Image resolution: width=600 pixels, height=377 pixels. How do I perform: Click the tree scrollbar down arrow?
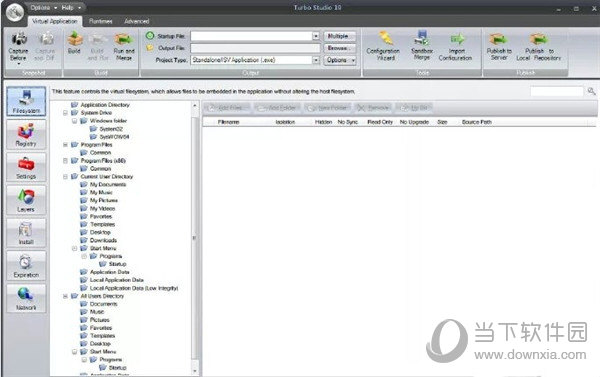195,370
